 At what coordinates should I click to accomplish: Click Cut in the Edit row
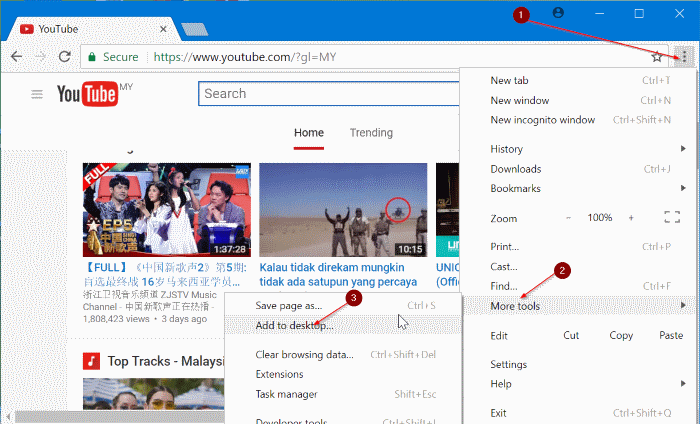coord(571,335)
